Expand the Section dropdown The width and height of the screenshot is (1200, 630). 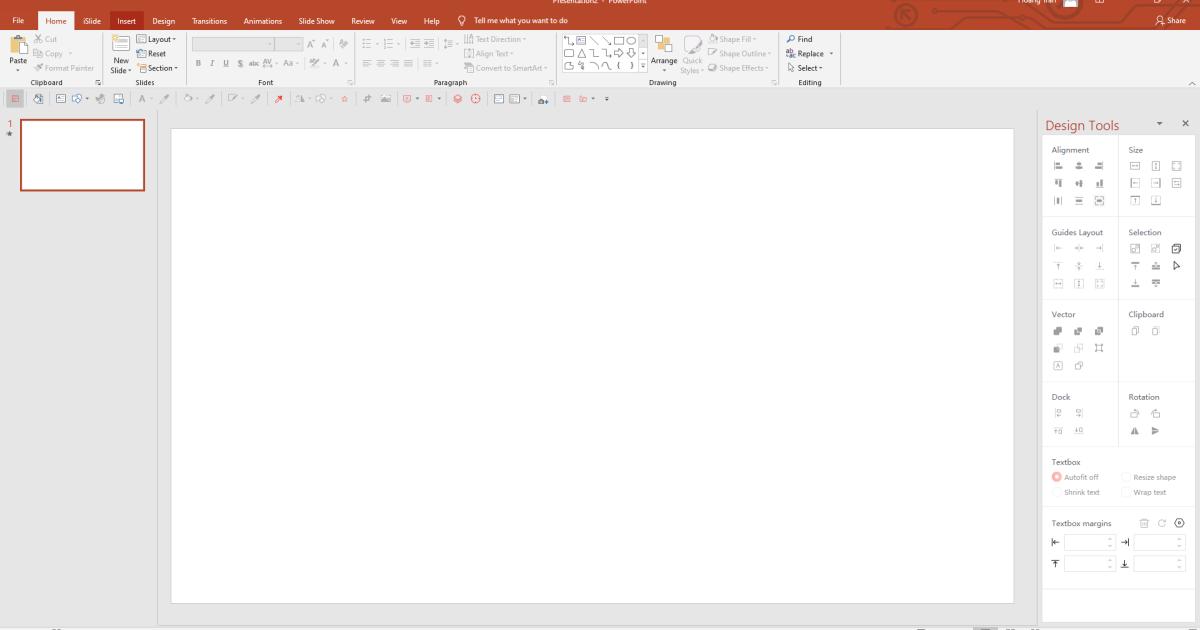pyautogui.click(x=160, y=68)
